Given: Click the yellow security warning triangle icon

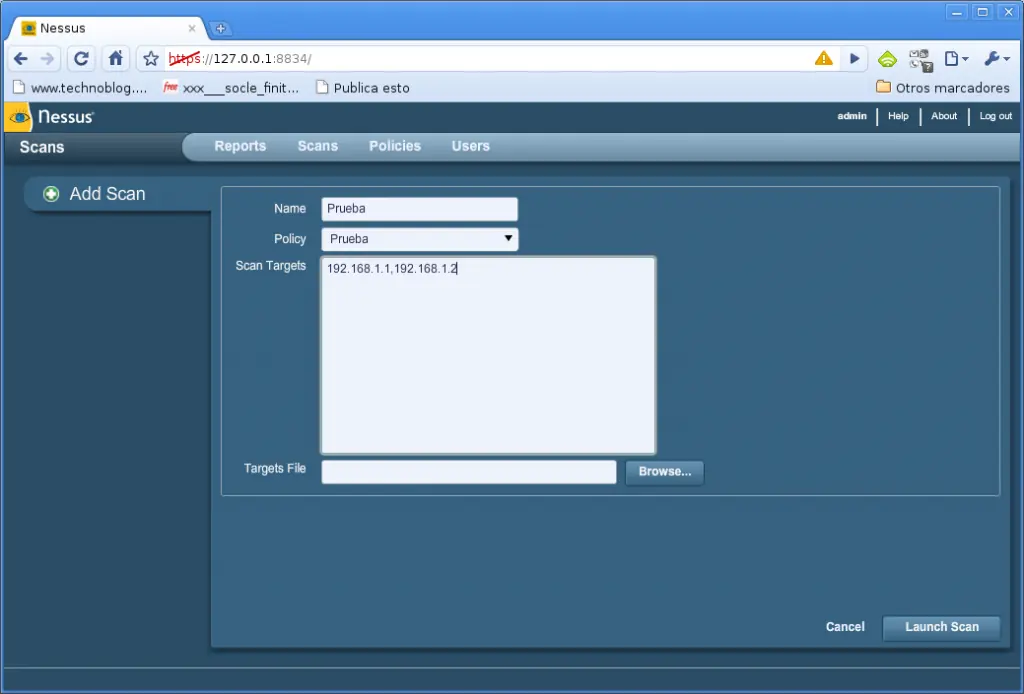Looking at the screenshot, I should click(x=824, y=58).
